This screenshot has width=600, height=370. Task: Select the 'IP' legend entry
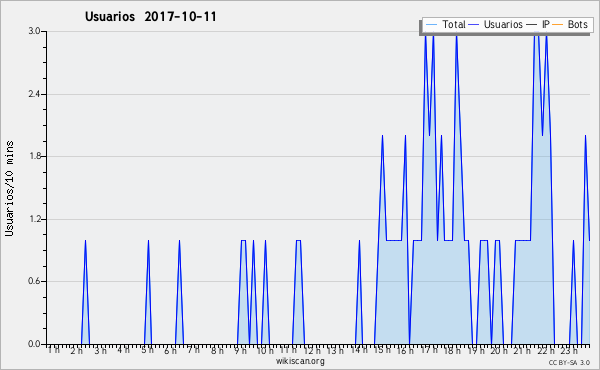point(538,24)
